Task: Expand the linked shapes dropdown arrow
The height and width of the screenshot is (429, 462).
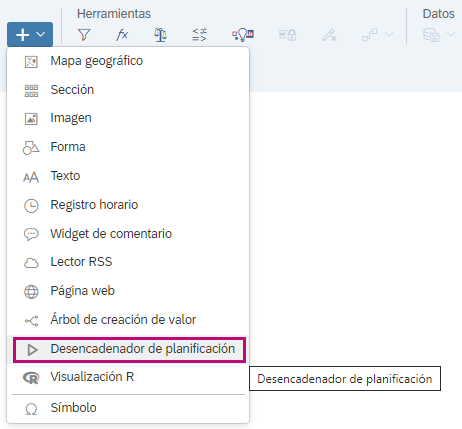Action: coord(389,34)
